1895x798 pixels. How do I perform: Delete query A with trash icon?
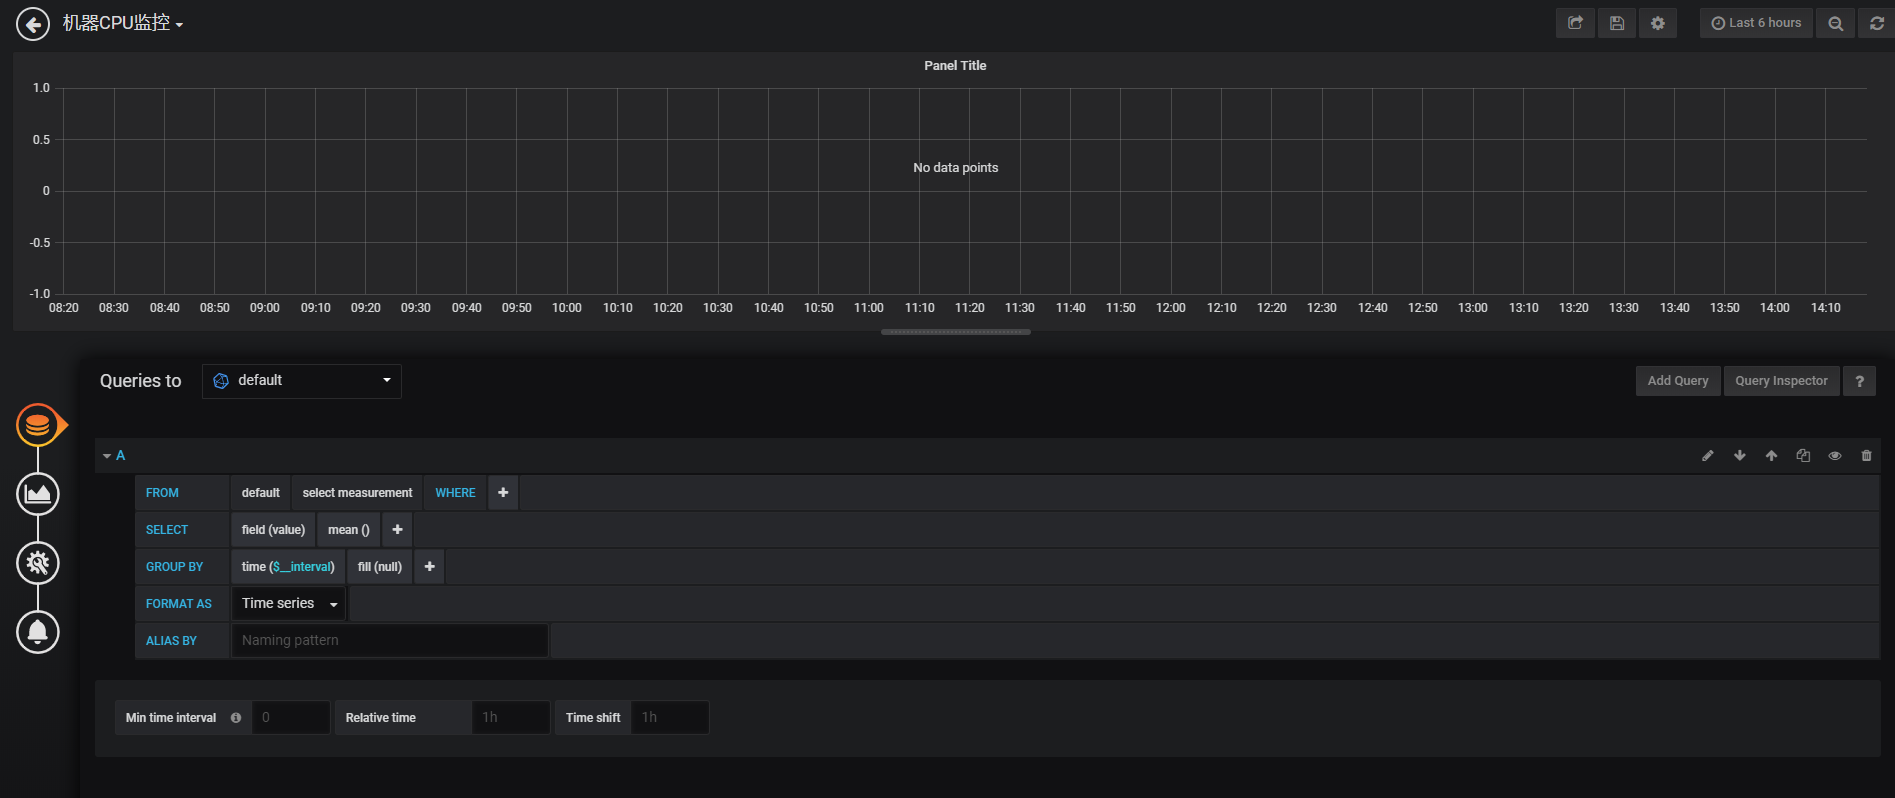[x=1866, y=456]
